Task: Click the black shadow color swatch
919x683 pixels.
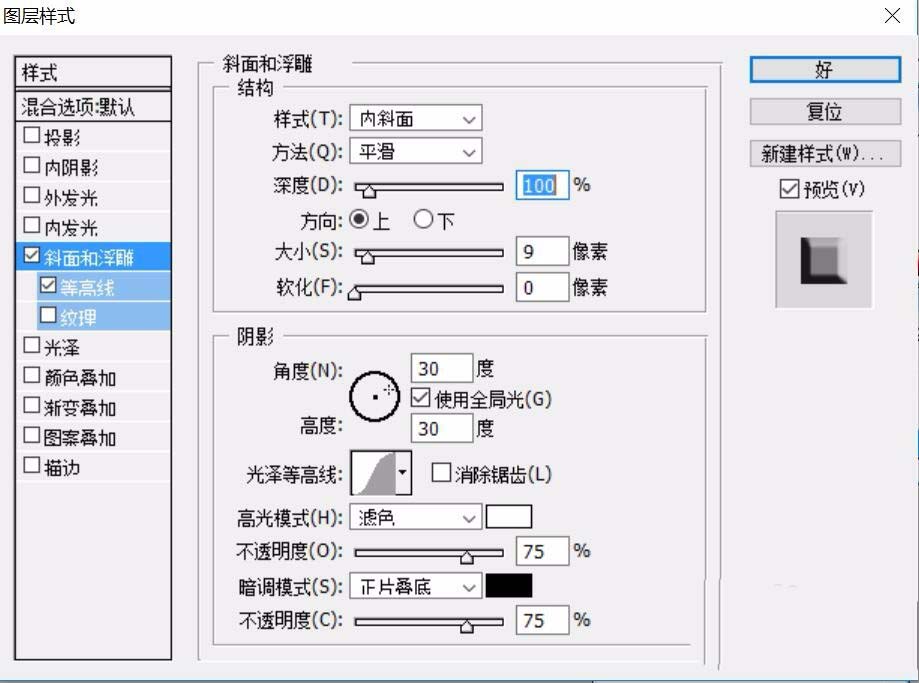Action: pyautogui.click(x=510, y=585)
